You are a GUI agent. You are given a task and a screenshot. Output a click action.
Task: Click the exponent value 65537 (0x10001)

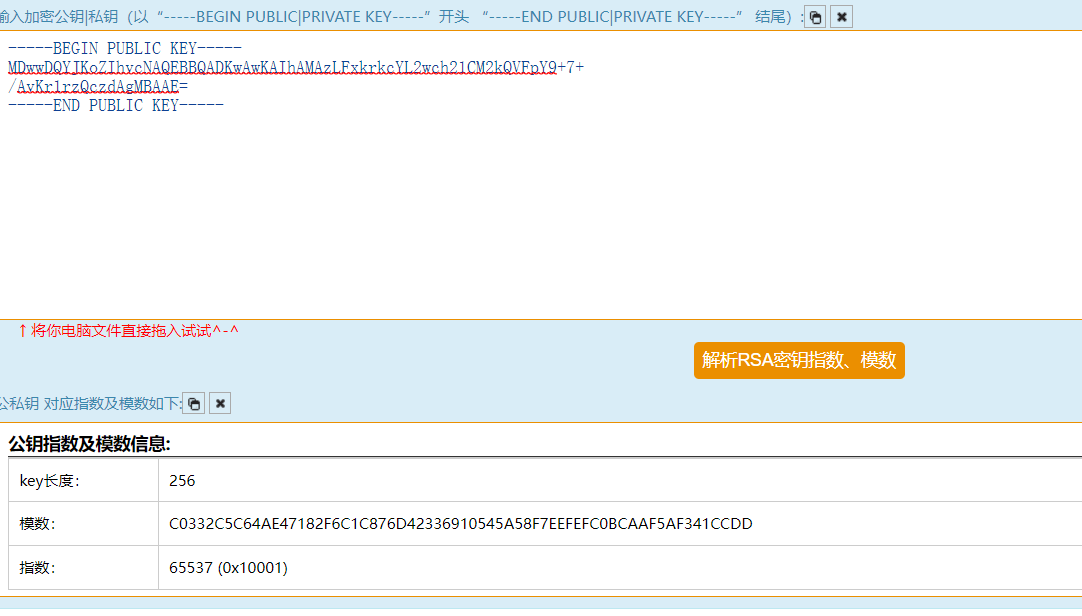(x=226, y=567)
